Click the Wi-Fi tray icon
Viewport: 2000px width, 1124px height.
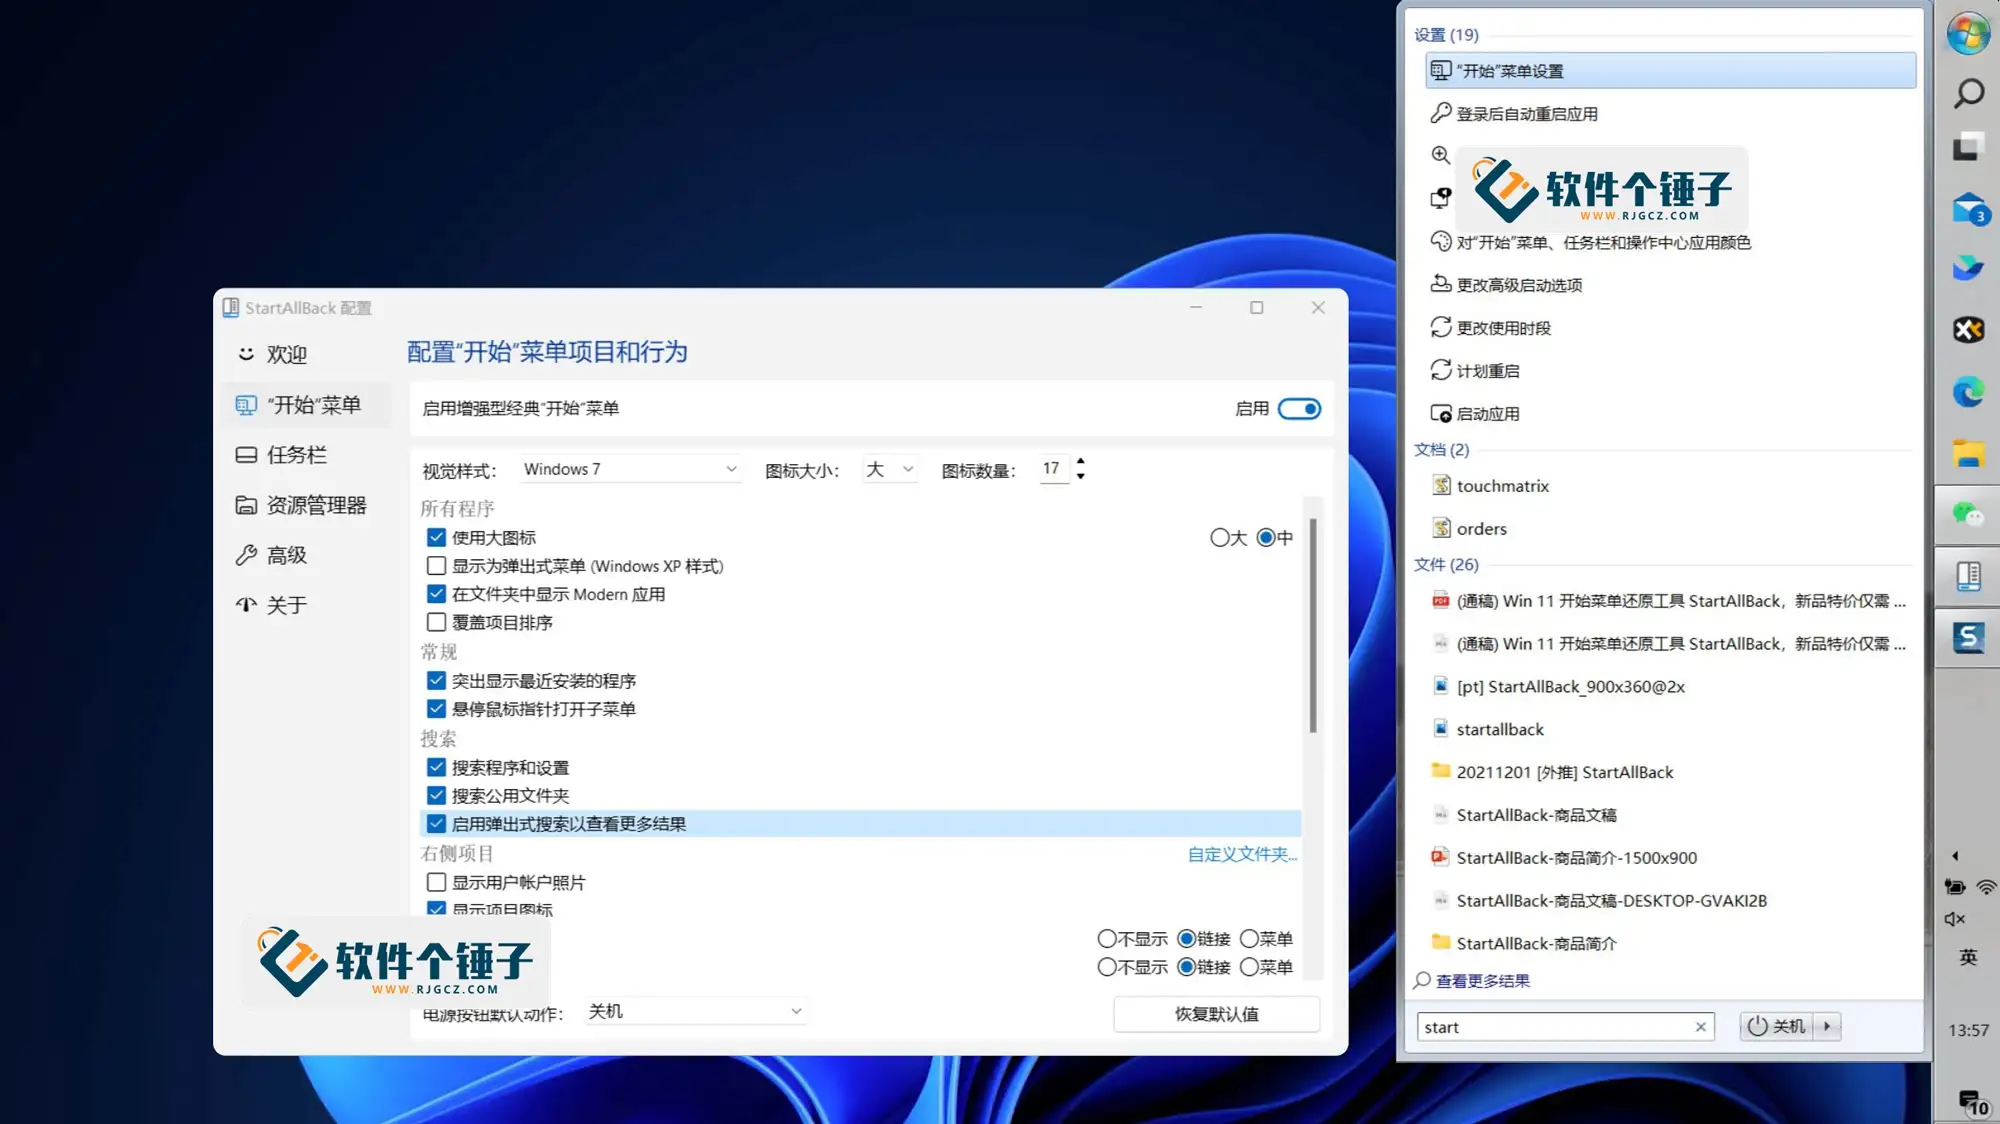point(1986,887)
